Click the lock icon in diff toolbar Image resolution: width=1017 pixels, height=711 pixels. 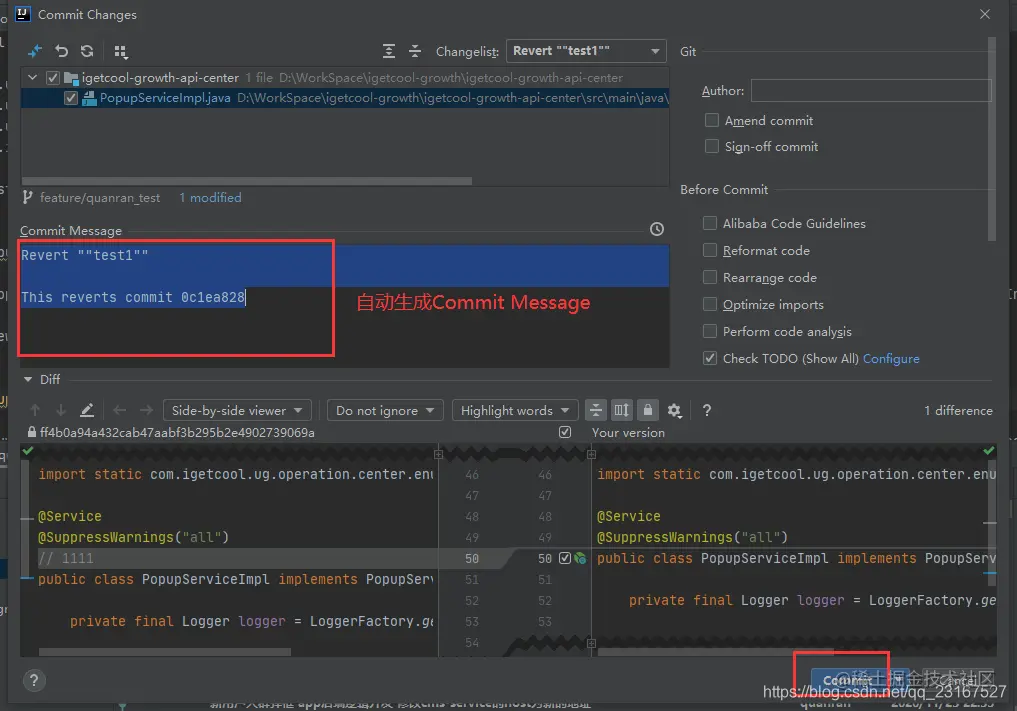pos(647,410)
